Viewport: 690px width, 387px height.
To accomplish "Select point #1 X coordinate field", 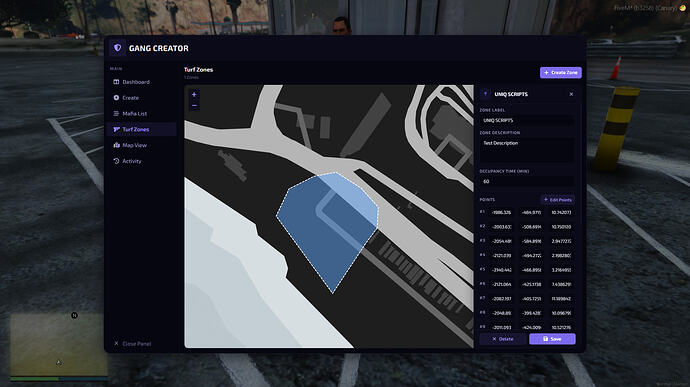I will pyautogui.click(x=501, y=213).
